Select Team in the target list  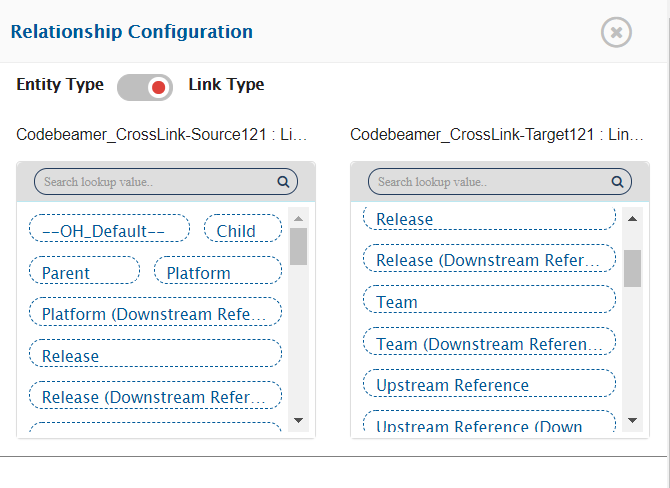tap(489, 301)
